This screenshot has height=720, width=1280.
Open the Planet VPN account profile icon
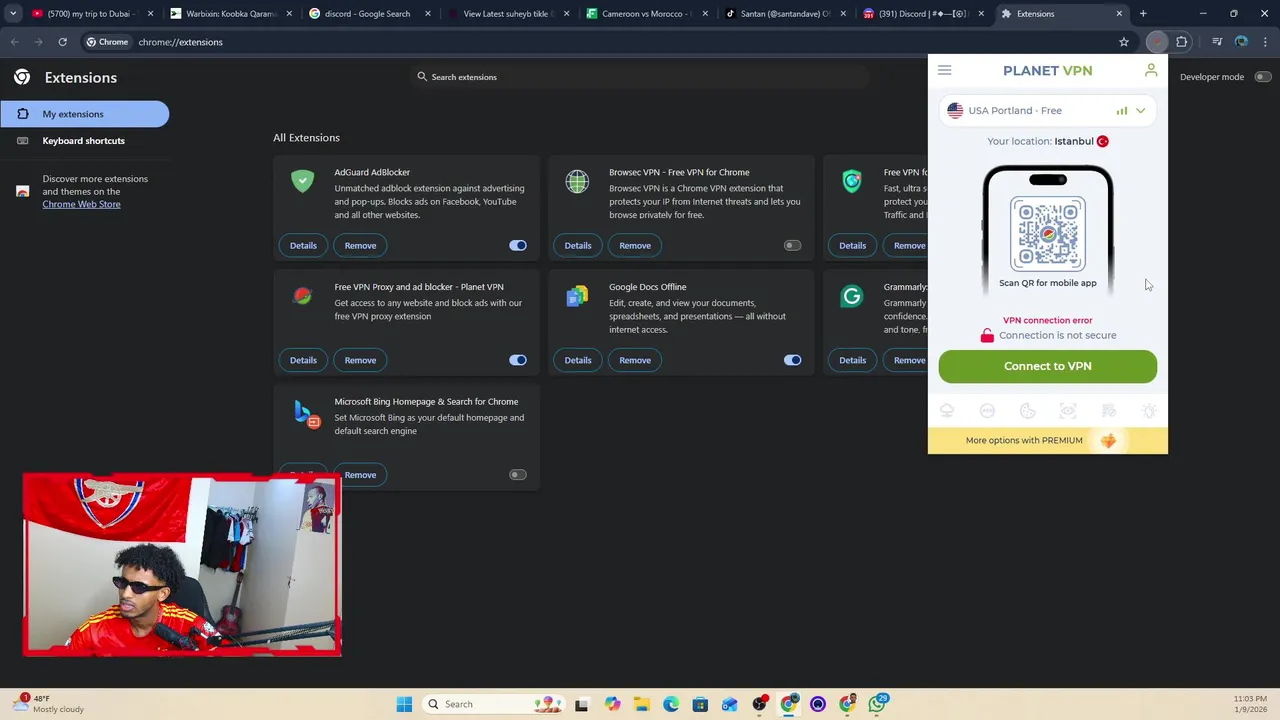1151,70
